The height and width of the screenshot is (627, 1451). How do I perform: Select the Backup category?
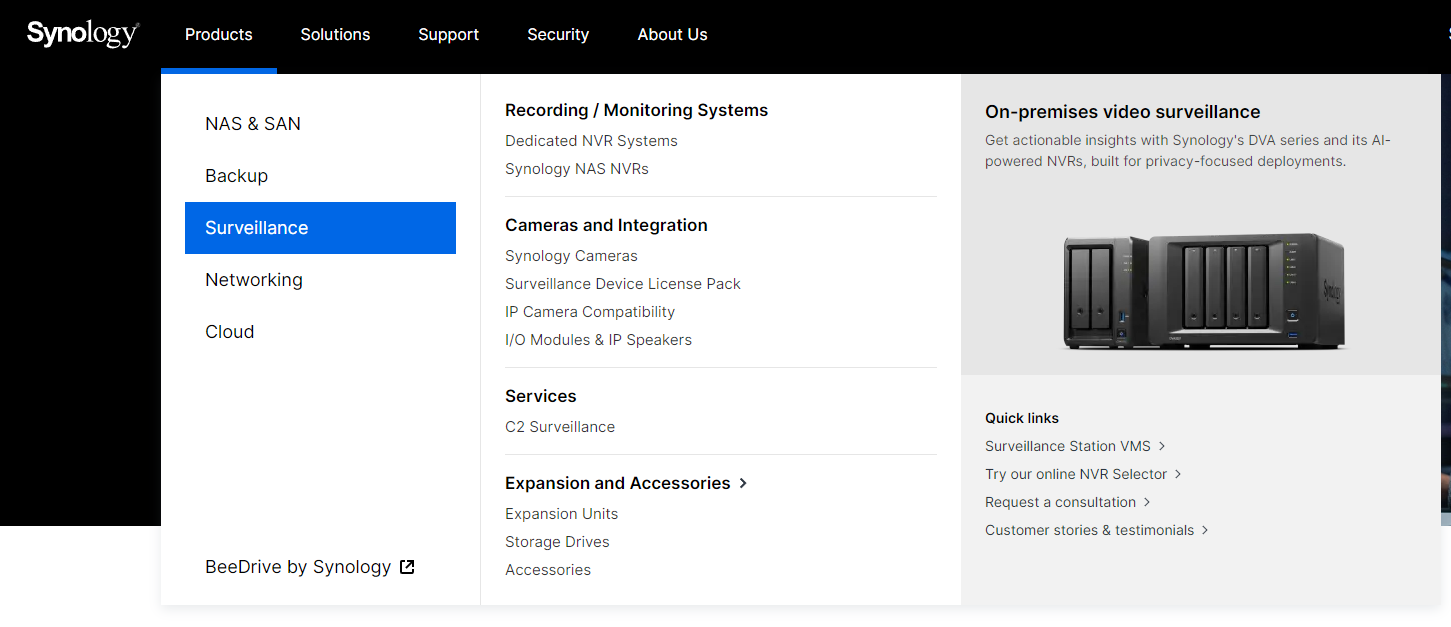[320, 176]
